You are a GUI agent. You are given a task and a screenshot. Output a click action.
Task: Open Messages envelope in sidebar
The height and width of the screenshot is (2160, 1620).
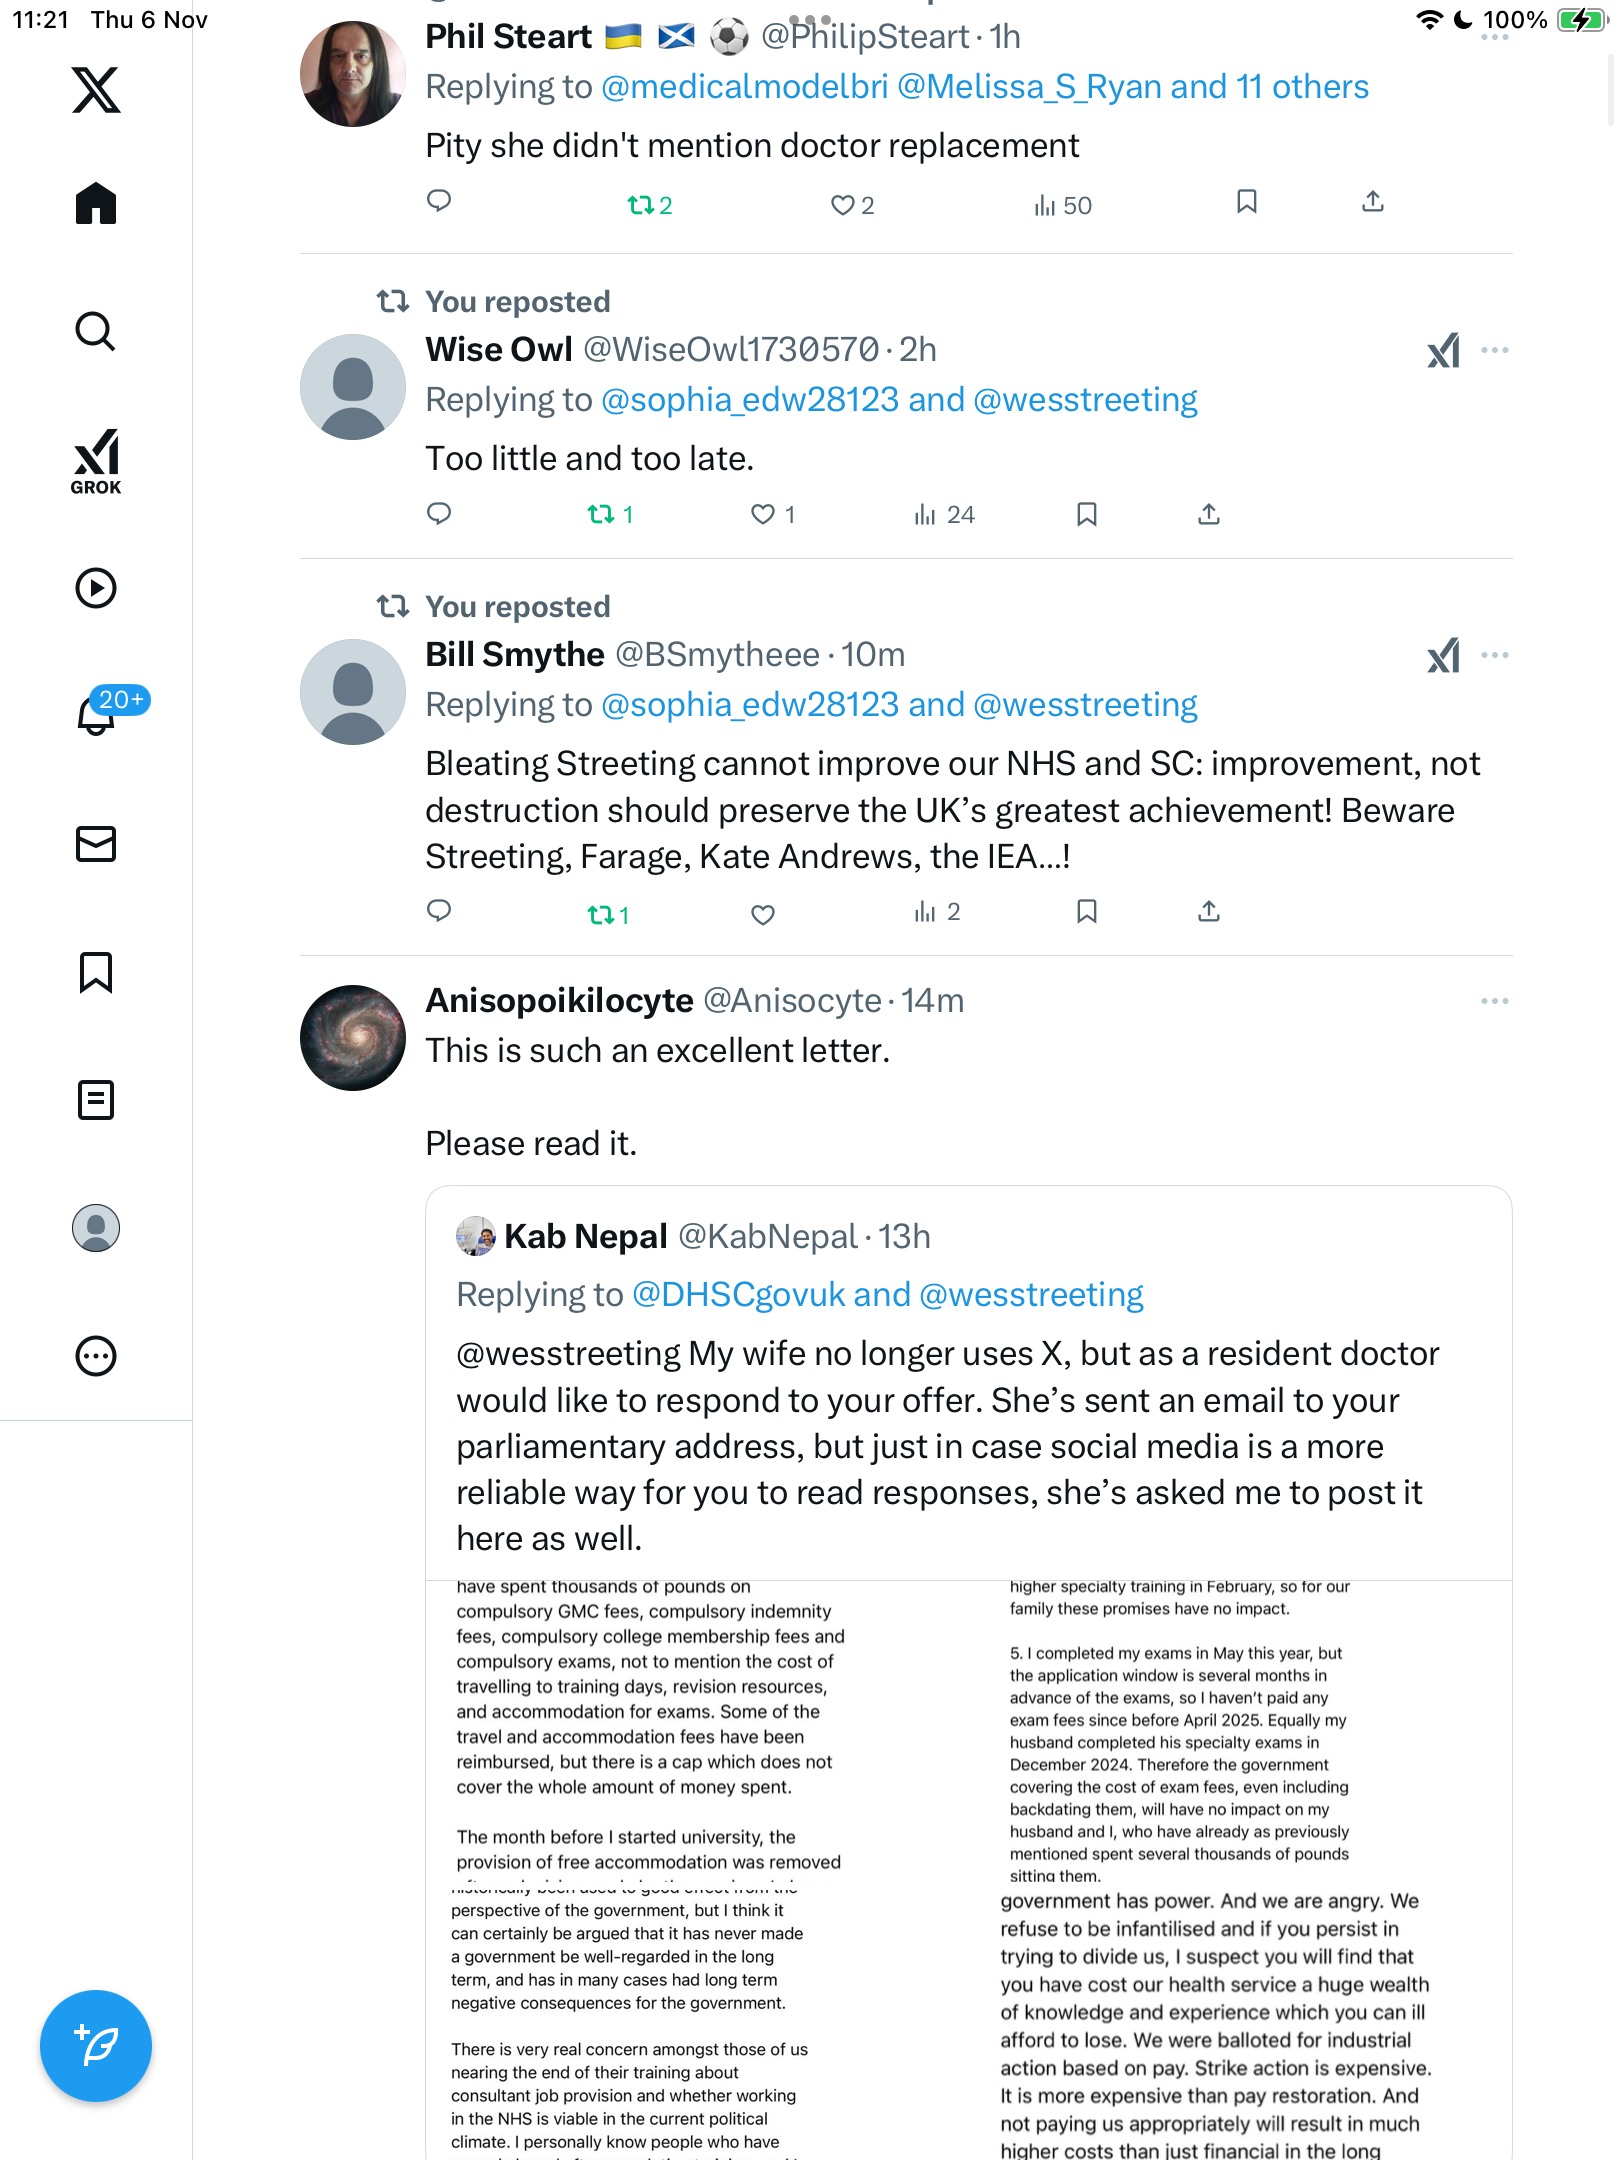(96, 844)
